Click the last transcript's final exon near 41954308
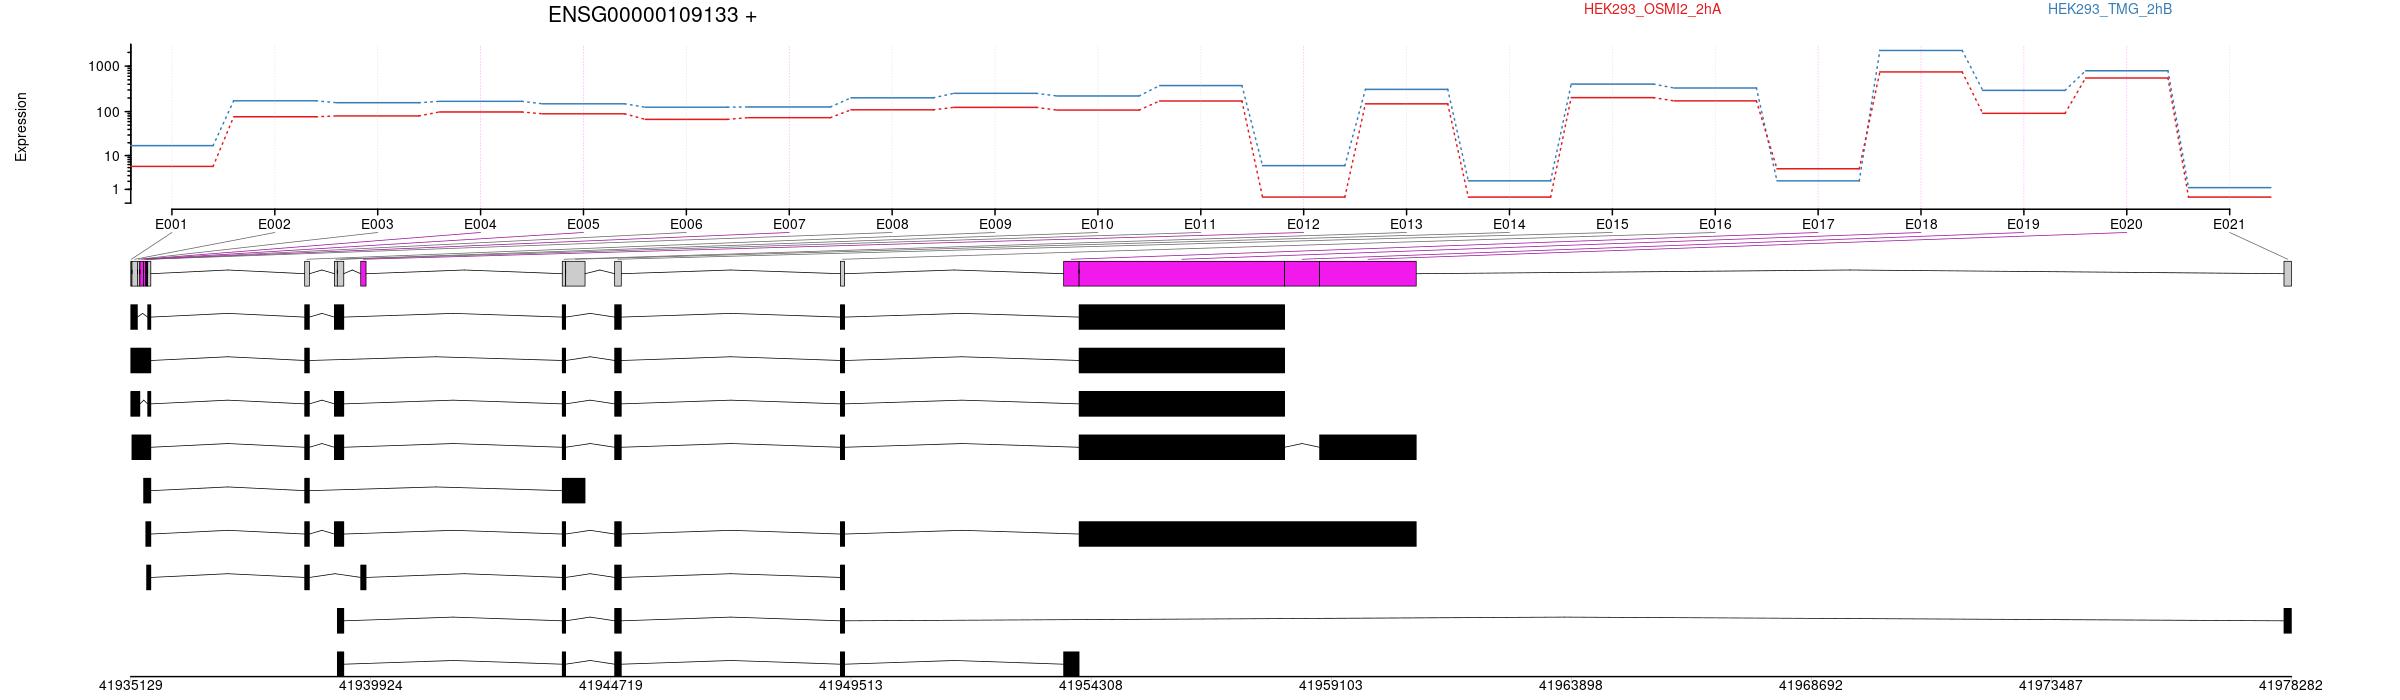 [x=1071, y=664]
